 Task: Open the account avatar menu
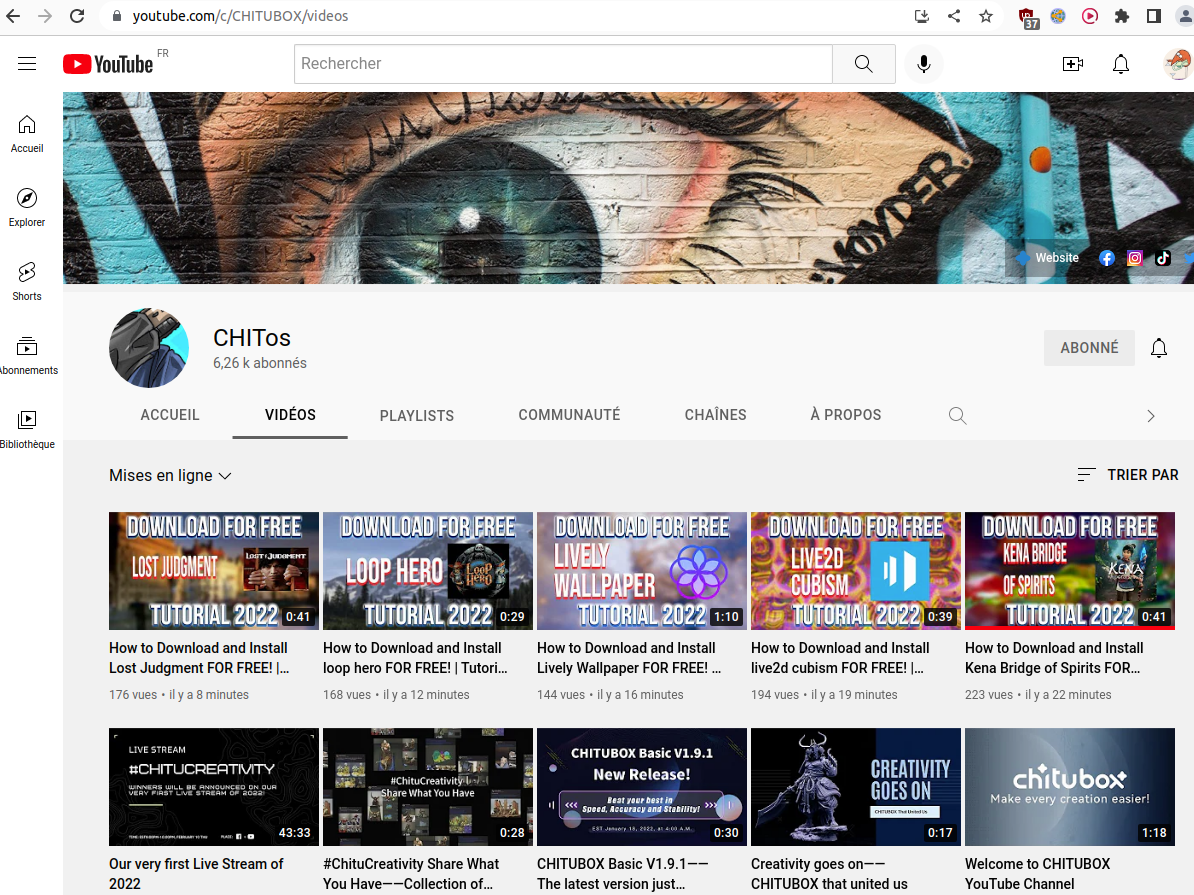click(1178, 64)
